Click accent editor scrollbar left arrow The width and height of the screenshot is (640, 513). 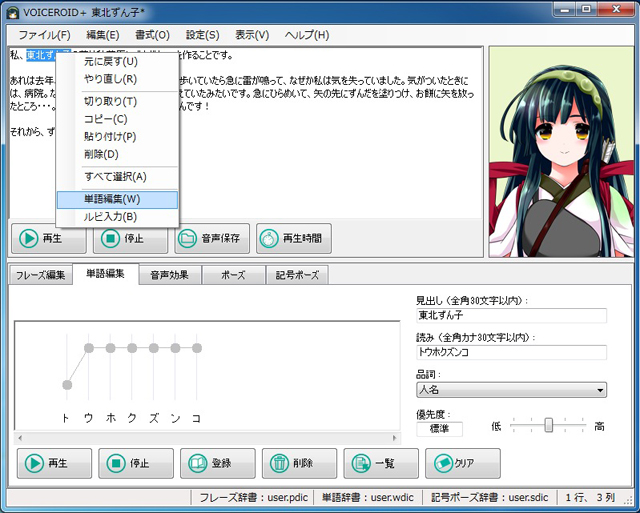[x=20, y=438]
